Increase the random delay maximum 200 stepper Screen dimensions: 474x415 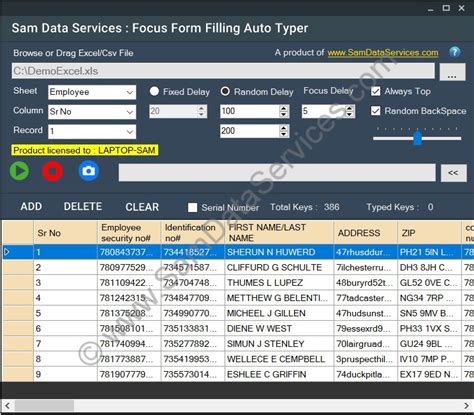coord(283,128)
